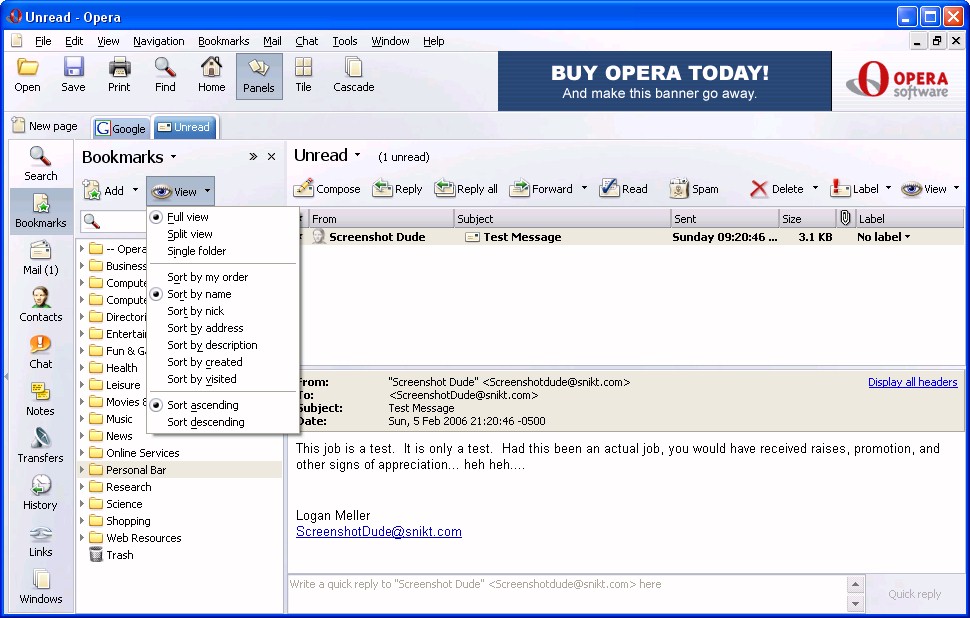Choose Sort descending option
Image resolution: width=970 pixels, height=618 pixels.
(x=205, y=422)
